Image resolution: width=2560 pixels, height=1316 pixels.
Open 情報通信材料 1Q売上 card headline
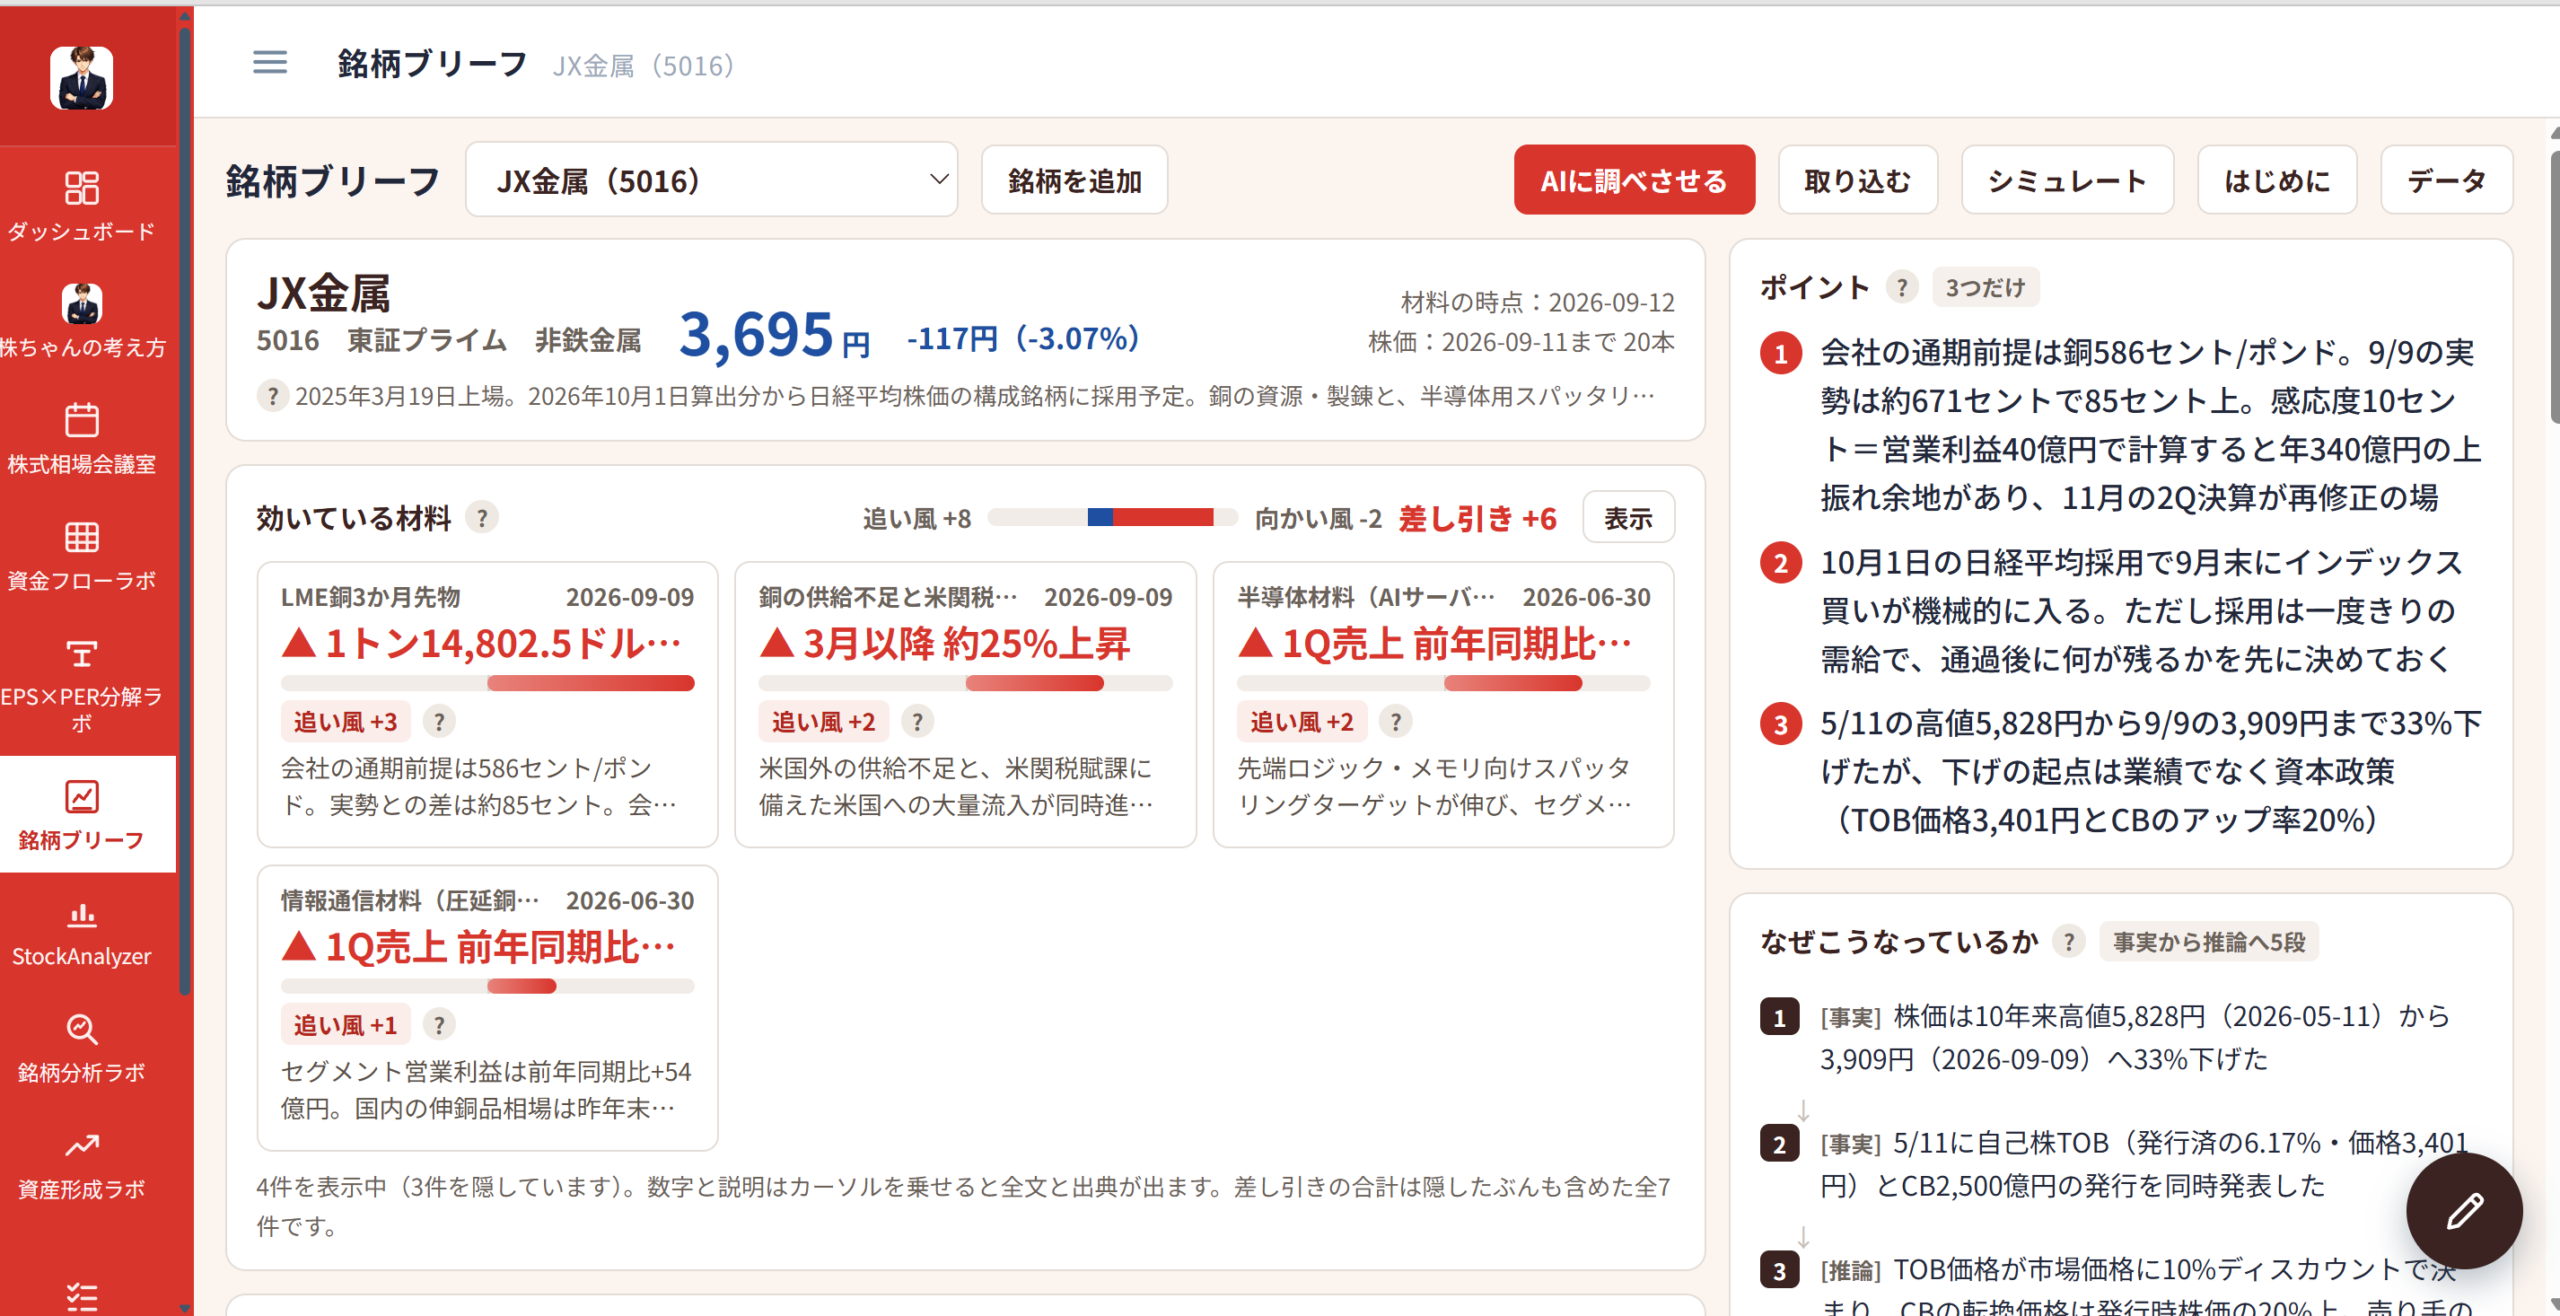(478, 946)
